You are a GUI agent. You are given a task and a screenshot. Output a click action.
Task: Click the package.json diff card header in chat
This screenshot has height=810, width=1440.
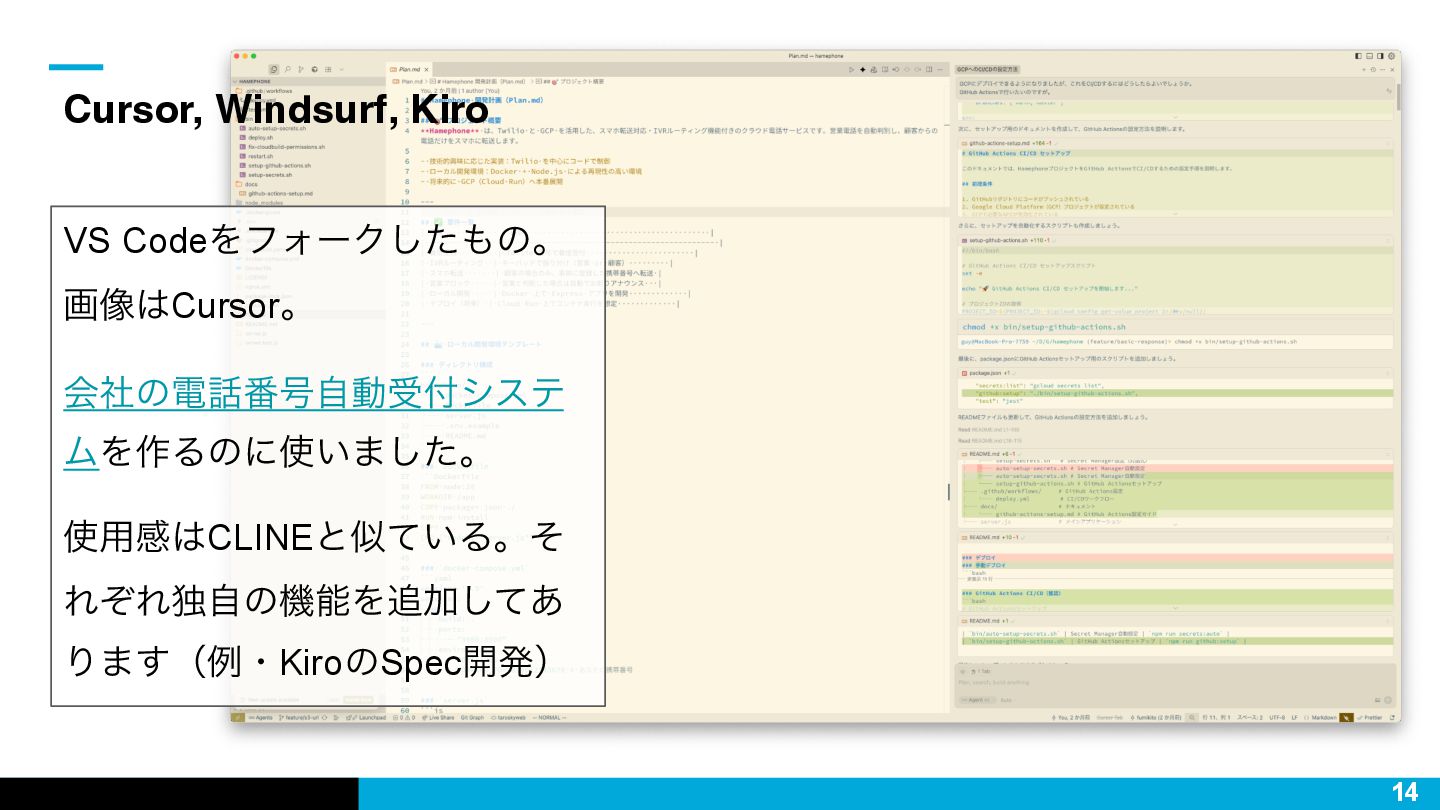tap(1175, 372)
